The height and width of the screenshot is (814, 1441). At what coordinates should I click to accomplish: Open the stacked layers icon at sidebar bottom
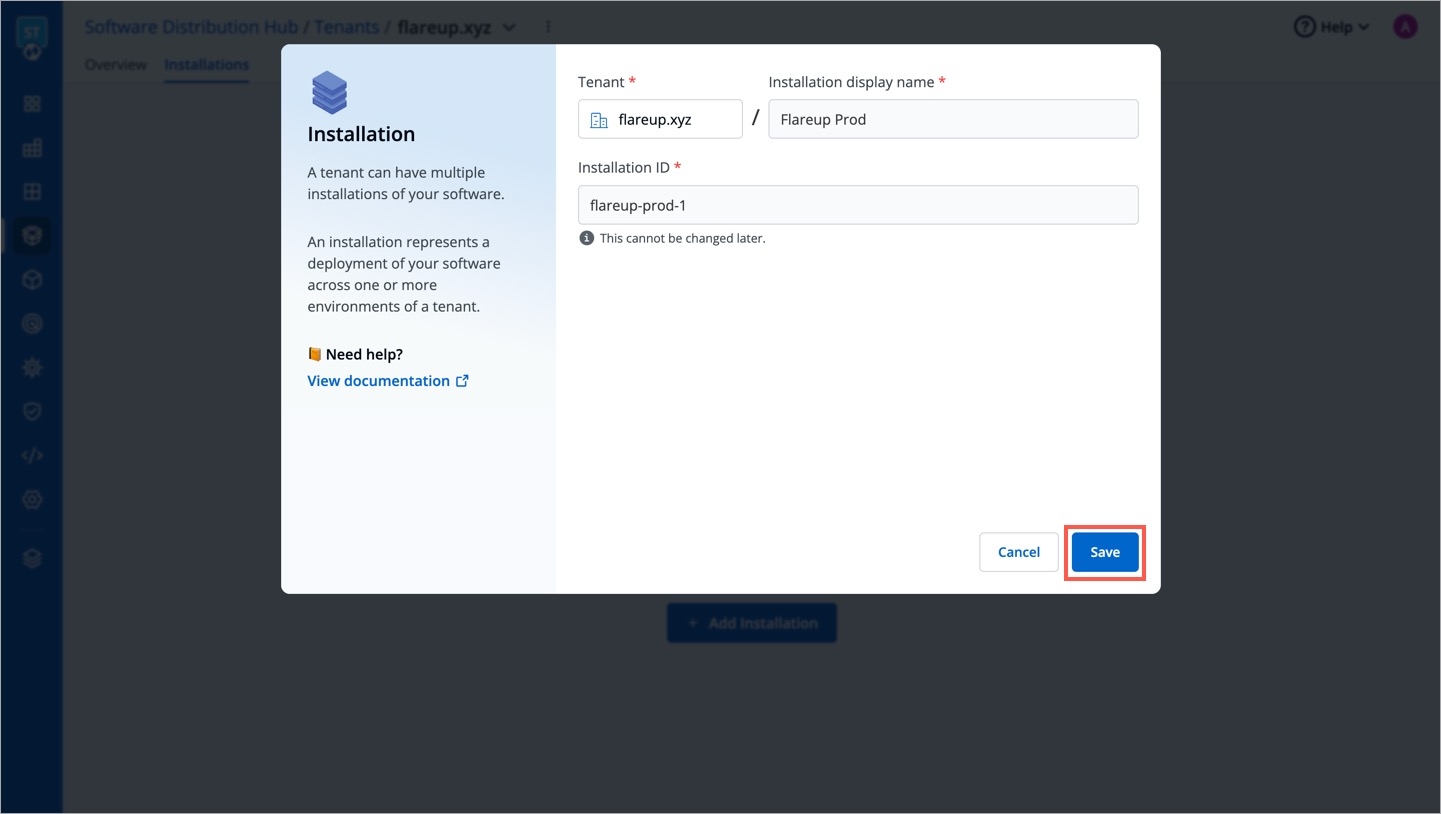pyautogui.click(x=32, y=559)
